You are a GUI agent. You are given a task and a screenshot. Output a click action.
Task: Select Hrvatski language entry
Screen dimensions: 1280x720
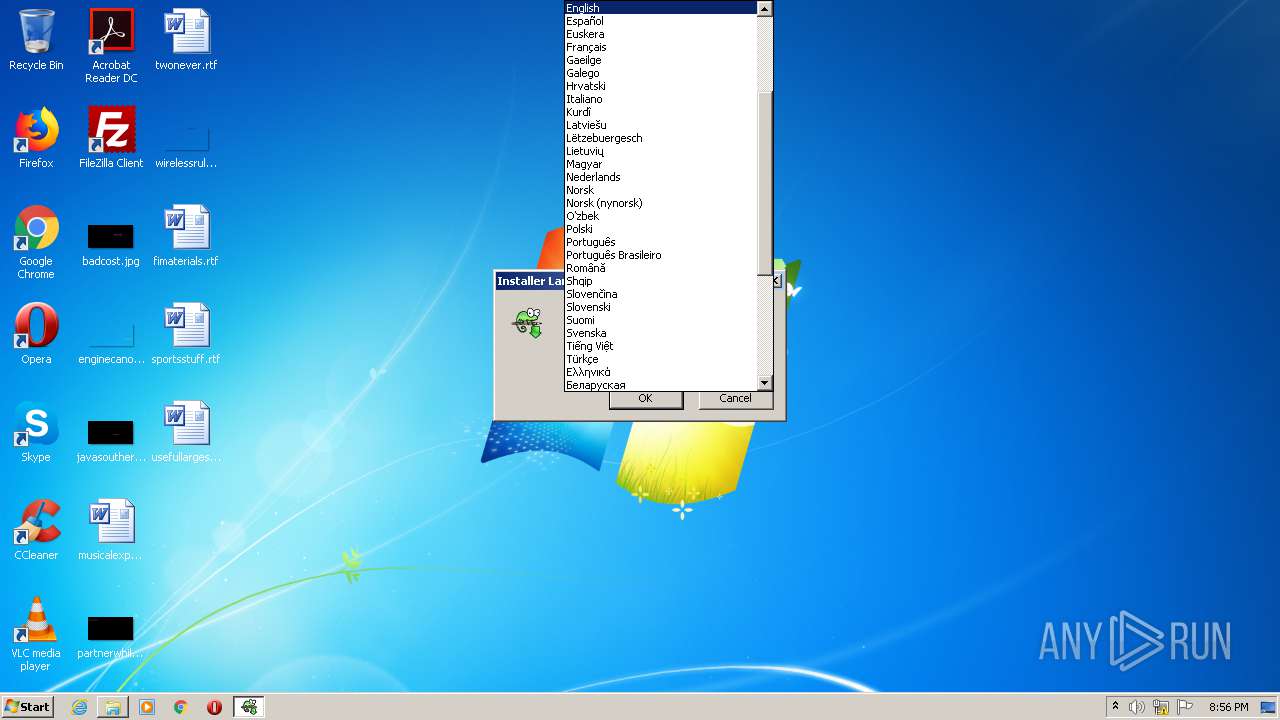[x=660, y=86]
